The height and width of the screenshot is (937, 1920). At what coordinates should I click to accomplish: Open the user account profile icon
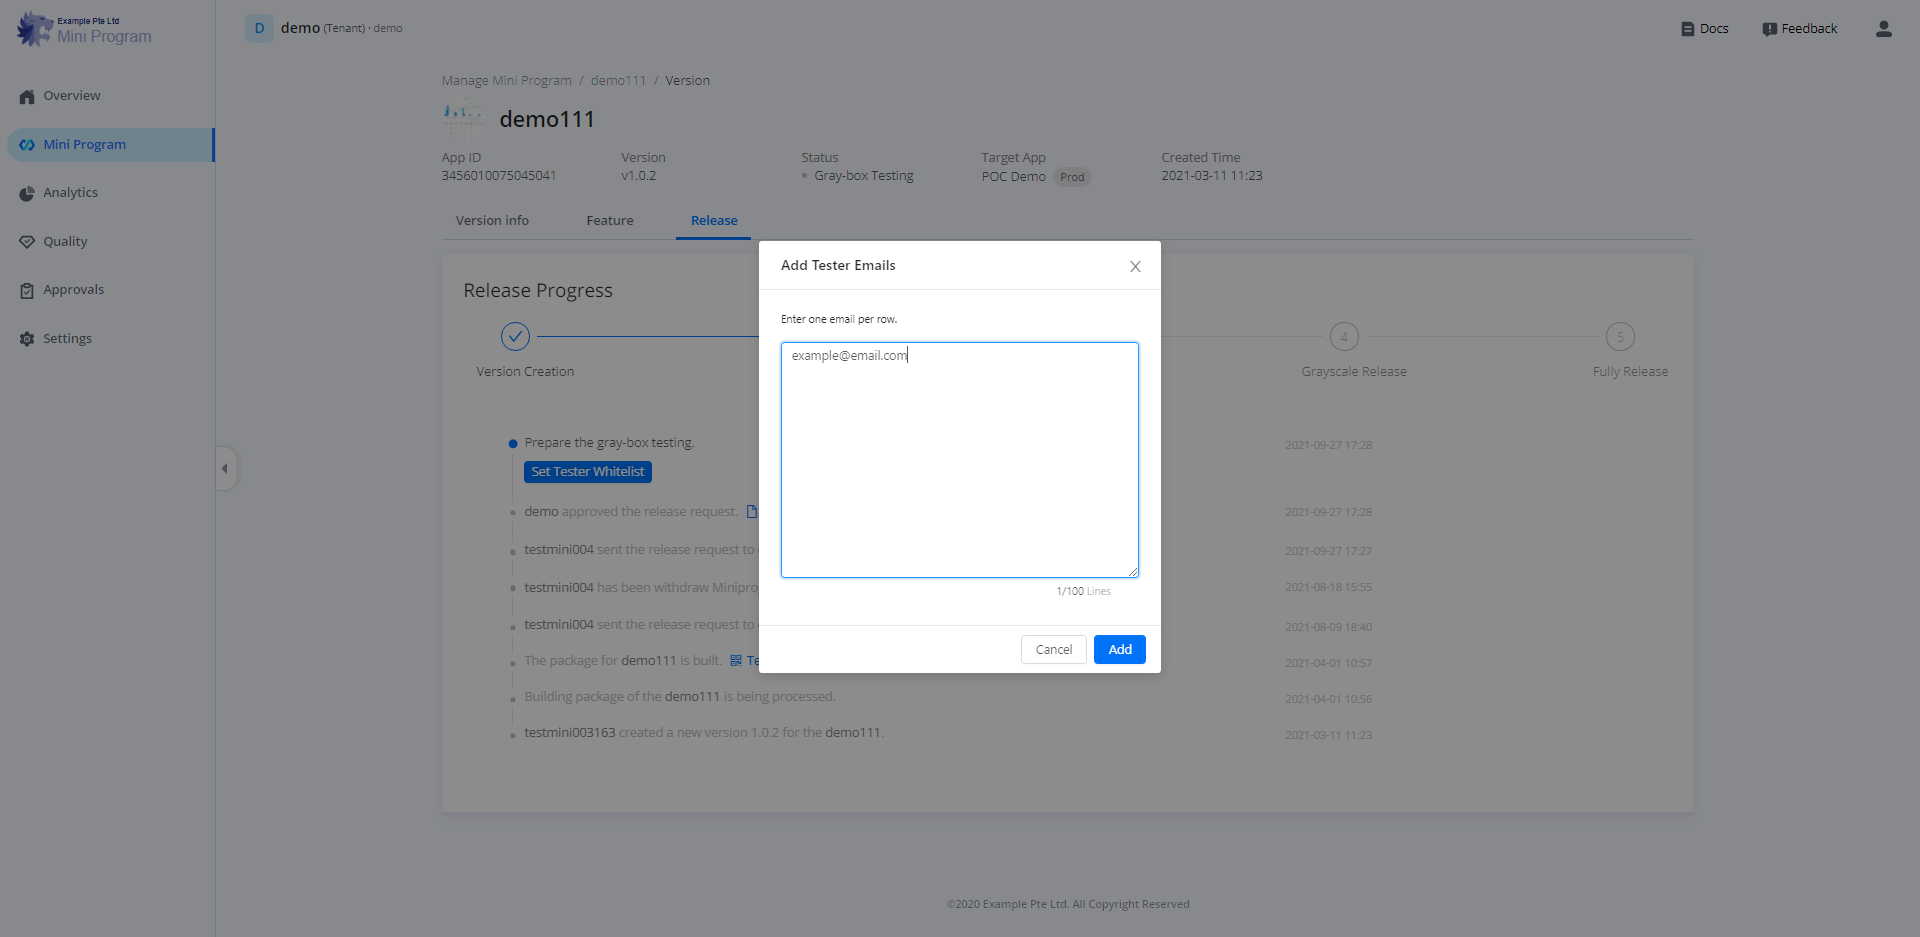tap(1883, 29)
